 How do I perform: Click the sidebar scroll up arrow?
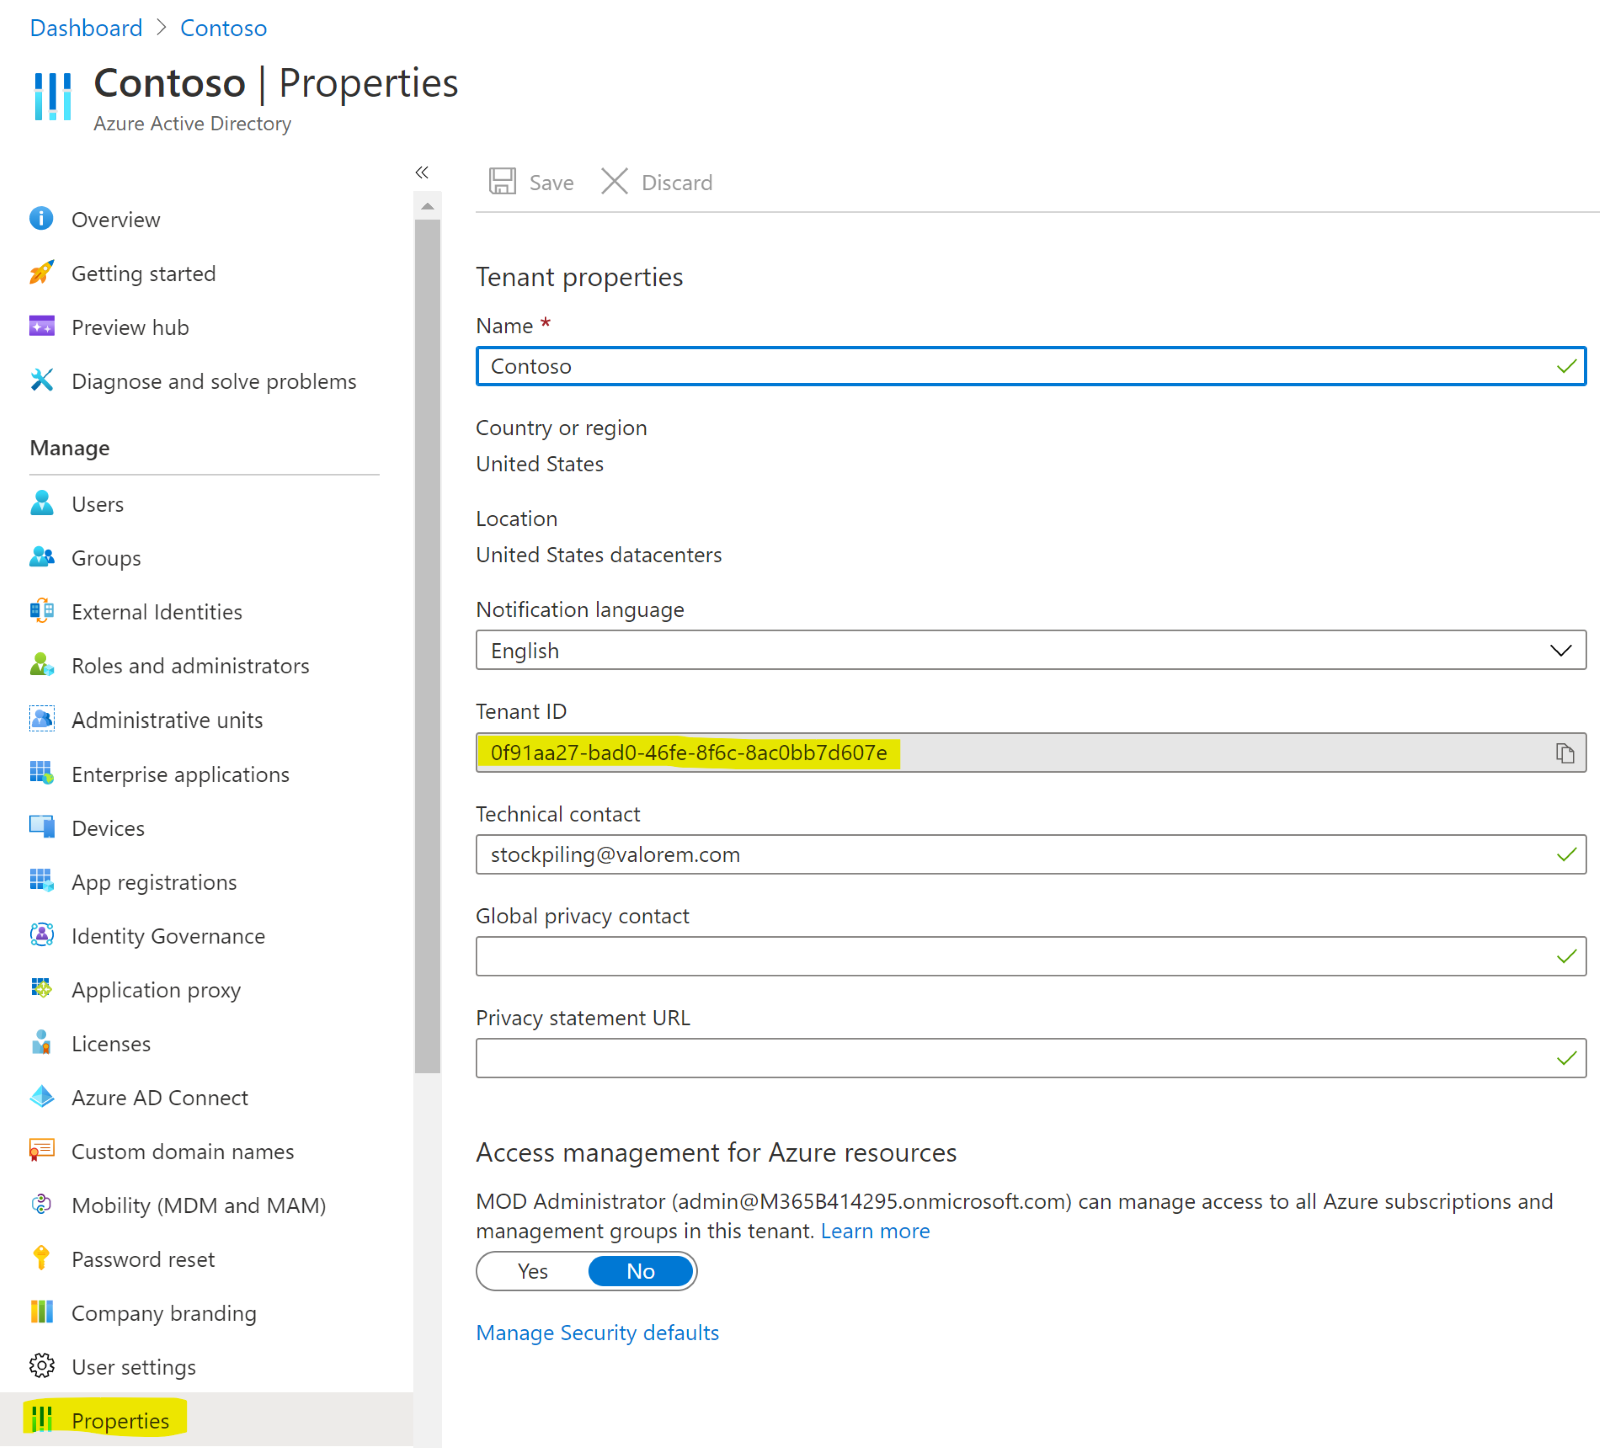point(427,207)
